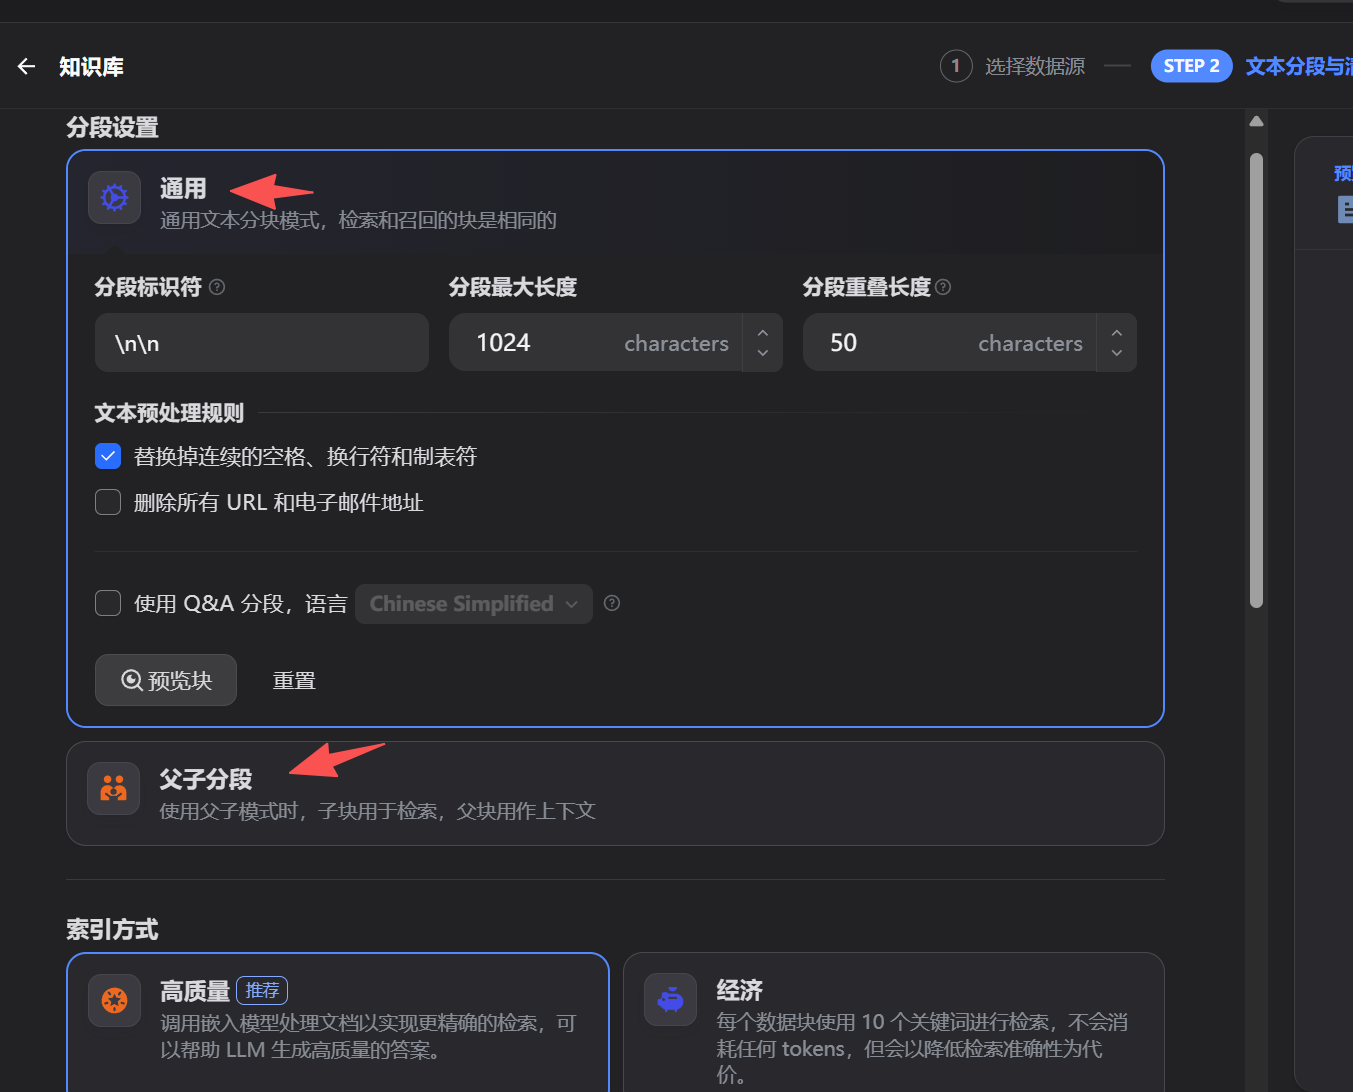Click the 通用 mode gear icon

(x=113, y=197)
